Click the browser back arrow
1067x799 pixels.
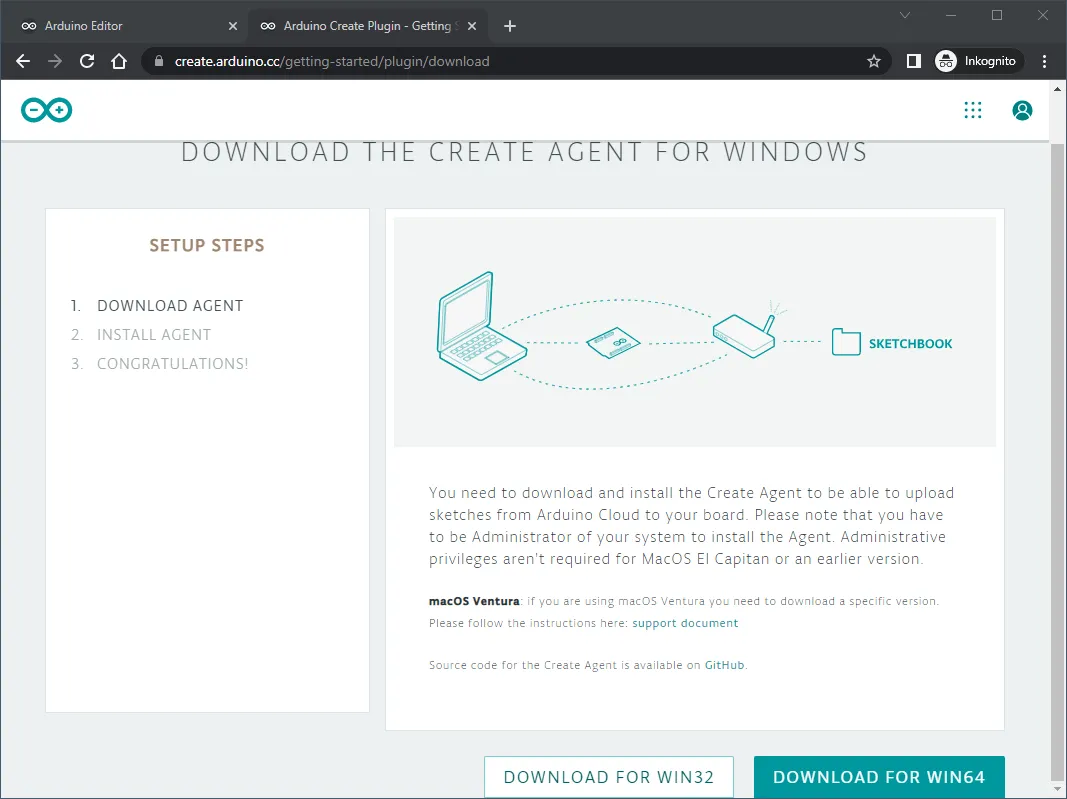click(23, 61)
